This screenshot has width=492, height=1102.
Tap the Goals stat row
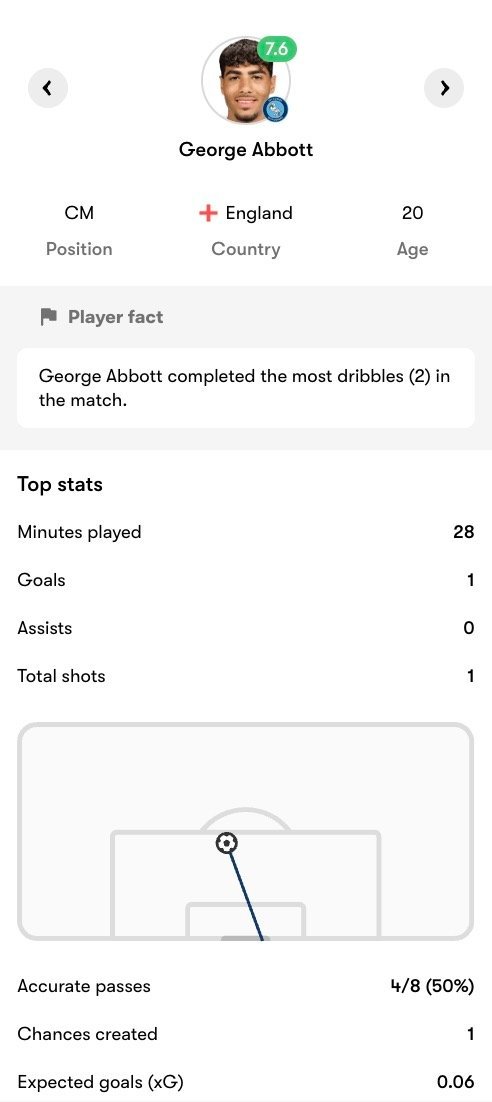click(x=246, y=580)
